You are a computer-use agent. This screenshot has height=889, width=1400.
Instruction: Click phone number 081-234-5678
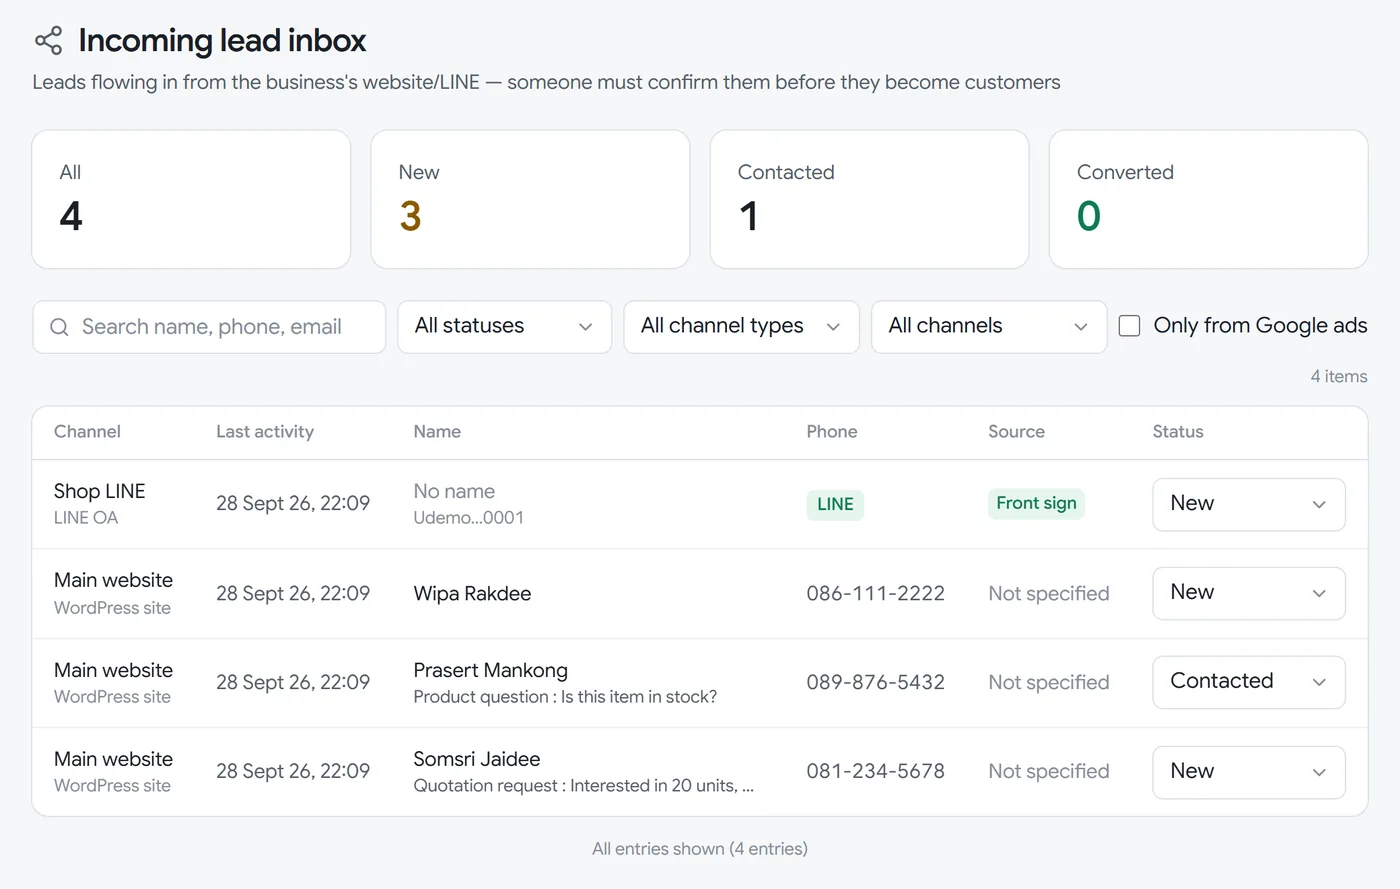[x=875, y=772]
